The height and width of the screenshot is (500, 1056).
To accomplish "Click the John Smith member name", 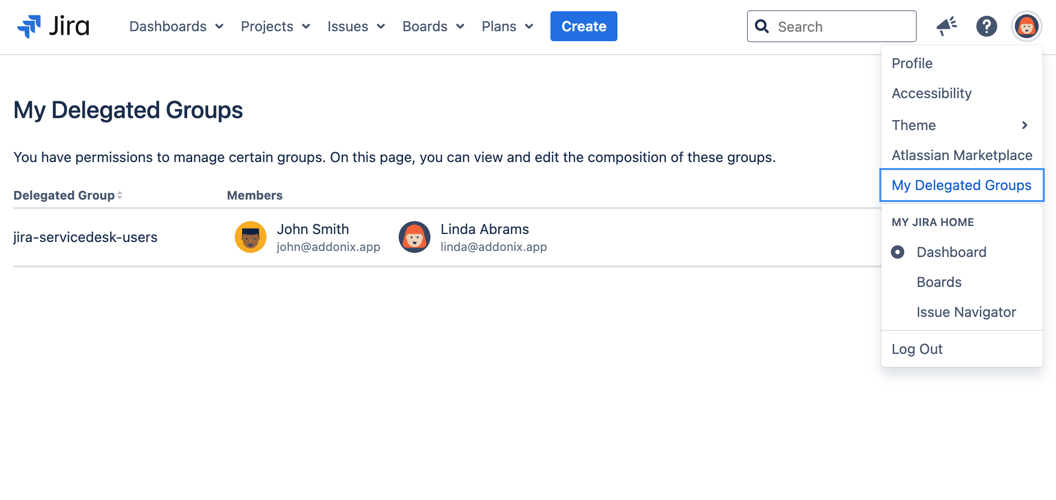I will [x=313, y=229].
